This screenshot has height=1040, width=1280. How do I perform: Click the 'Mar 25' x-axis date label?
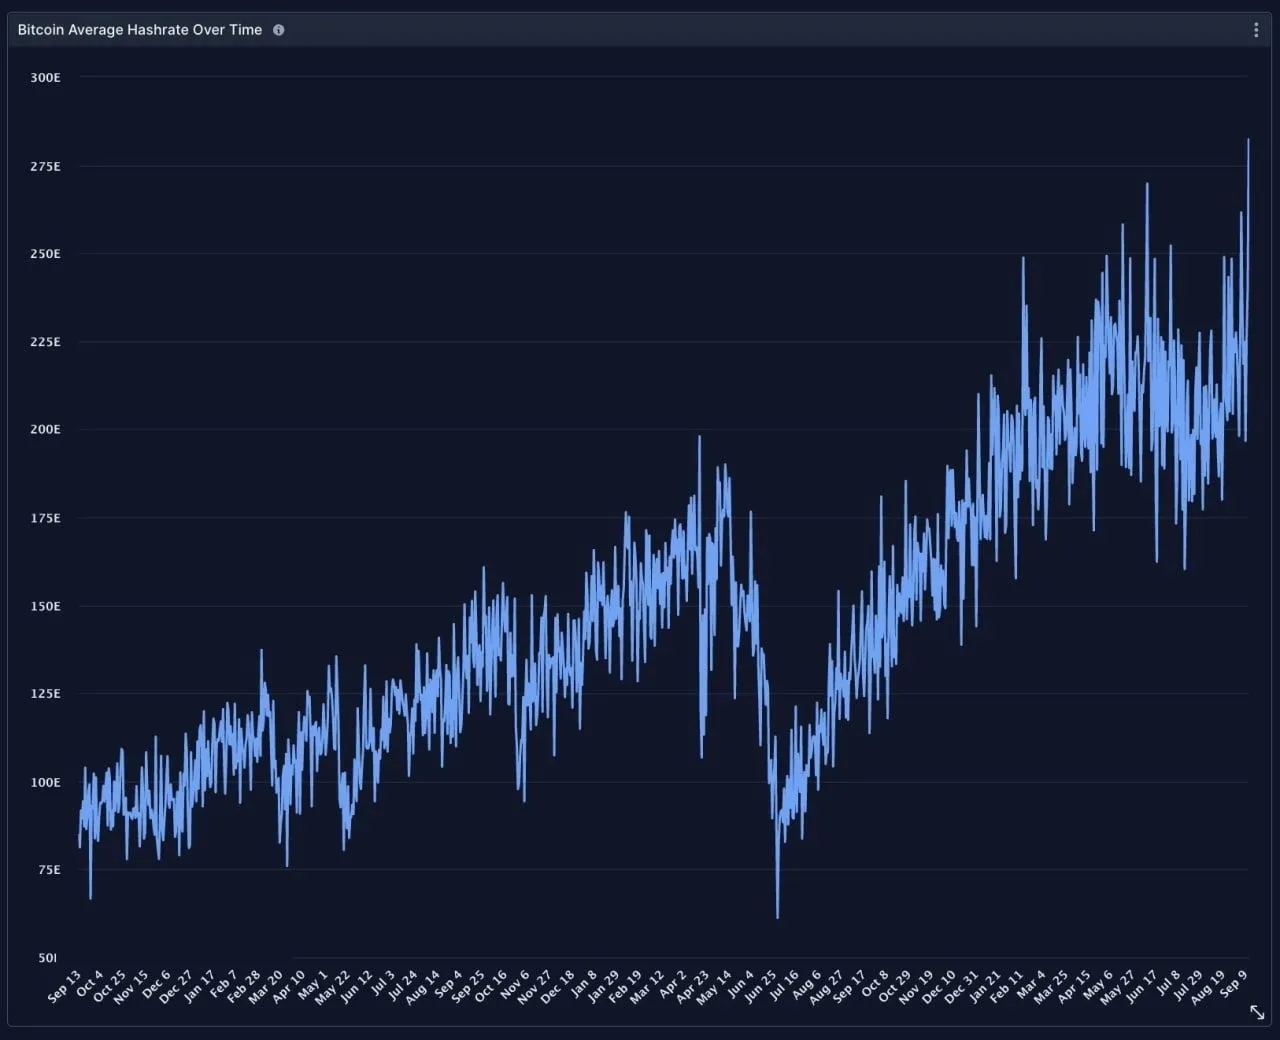click(x=1050, y=986)
